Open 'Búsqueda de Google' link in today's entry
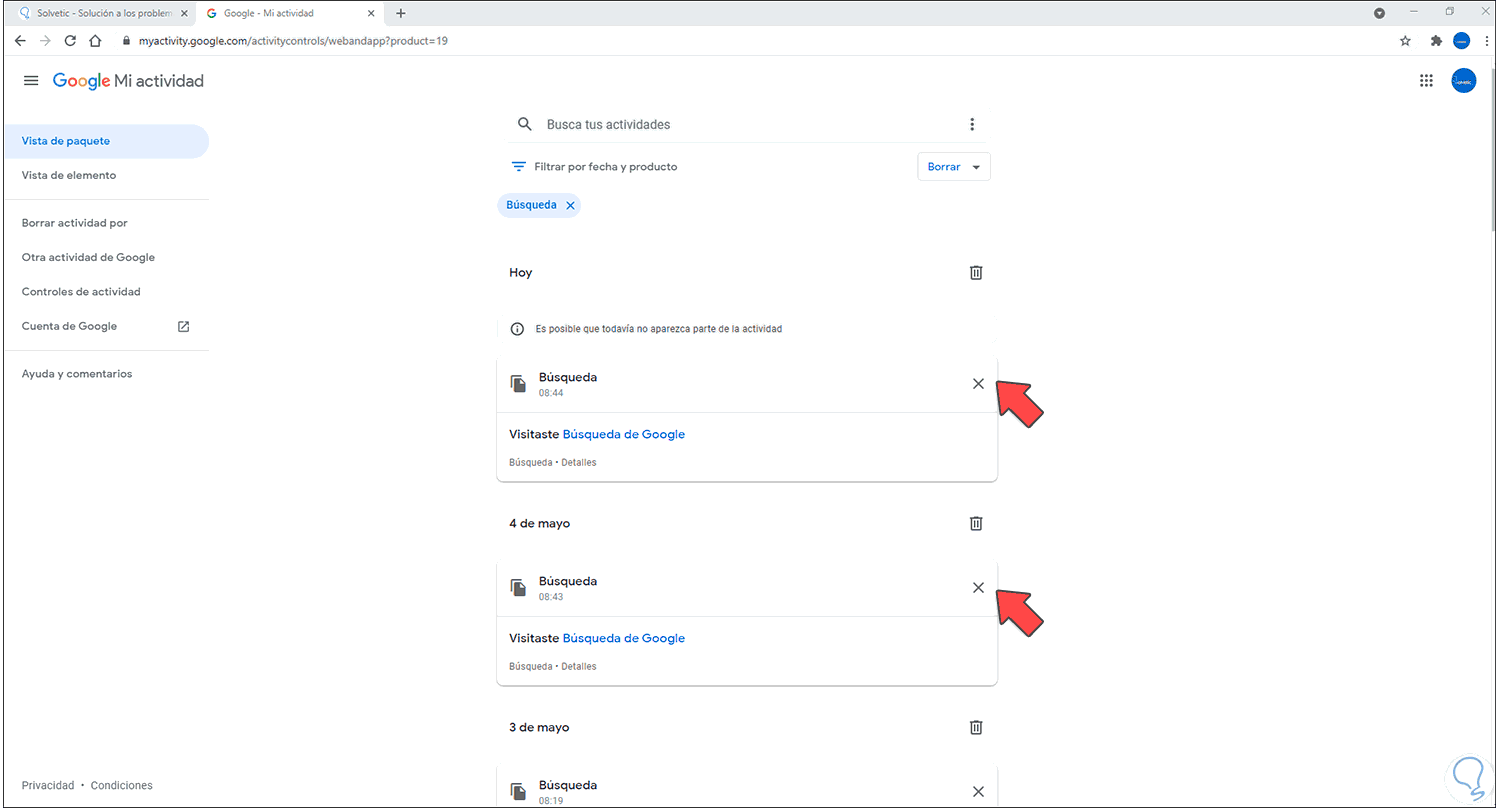 pyautogui.click(x=623, y=434)
